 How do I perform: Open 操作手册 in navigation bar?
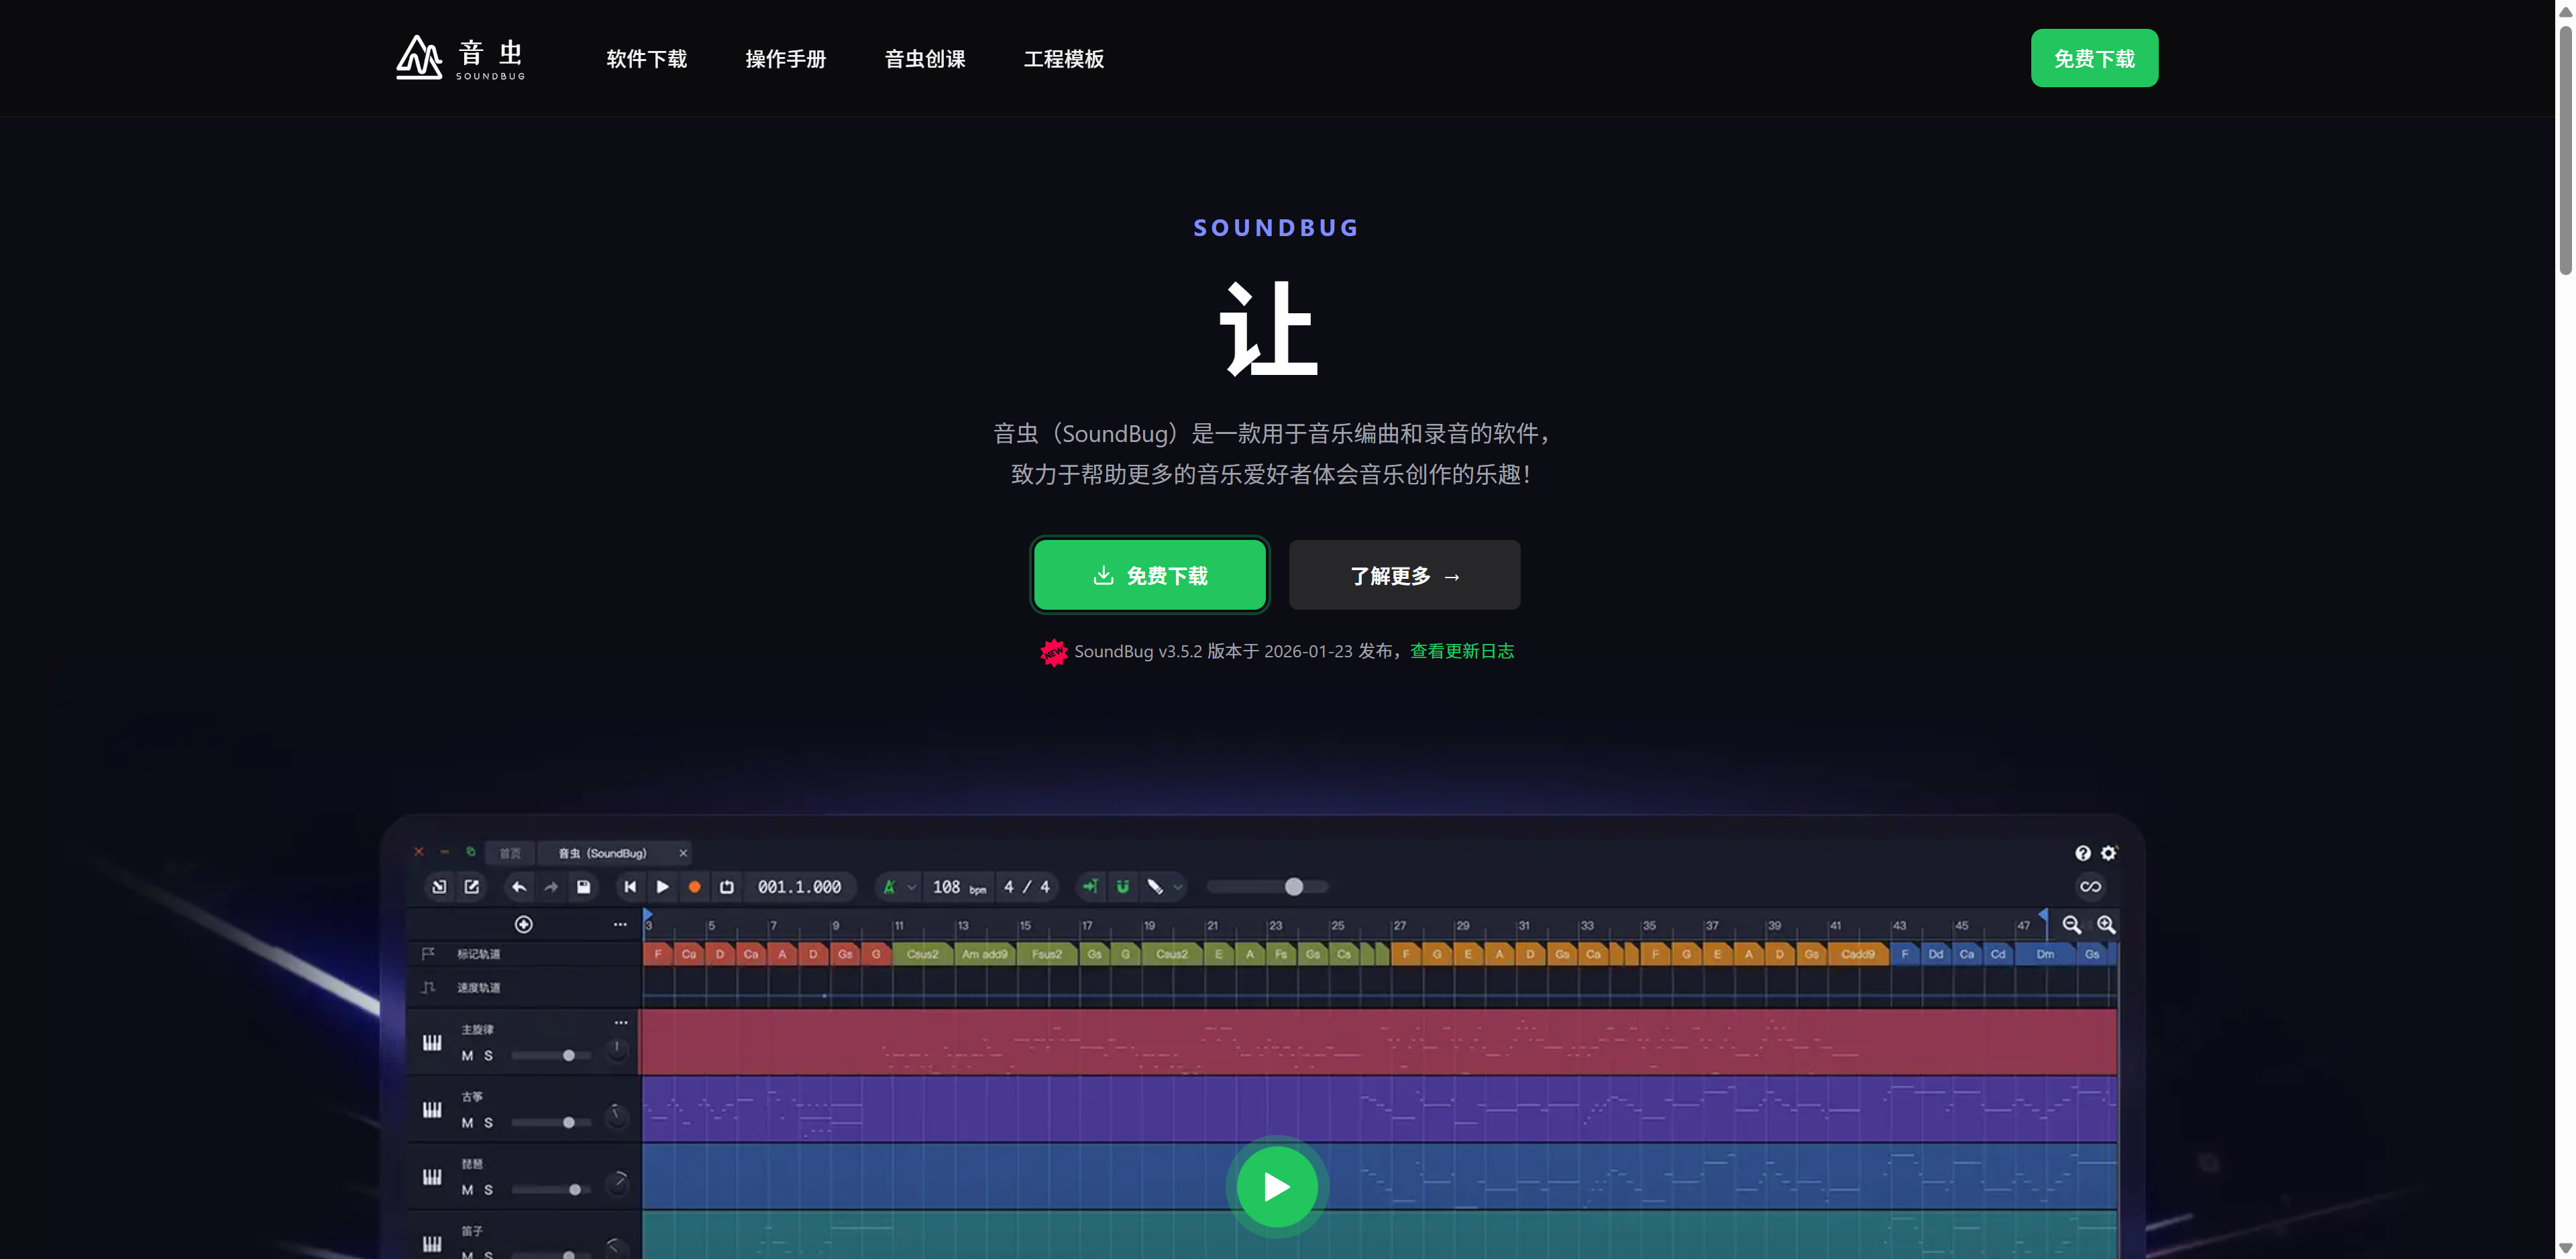[785, 59]
